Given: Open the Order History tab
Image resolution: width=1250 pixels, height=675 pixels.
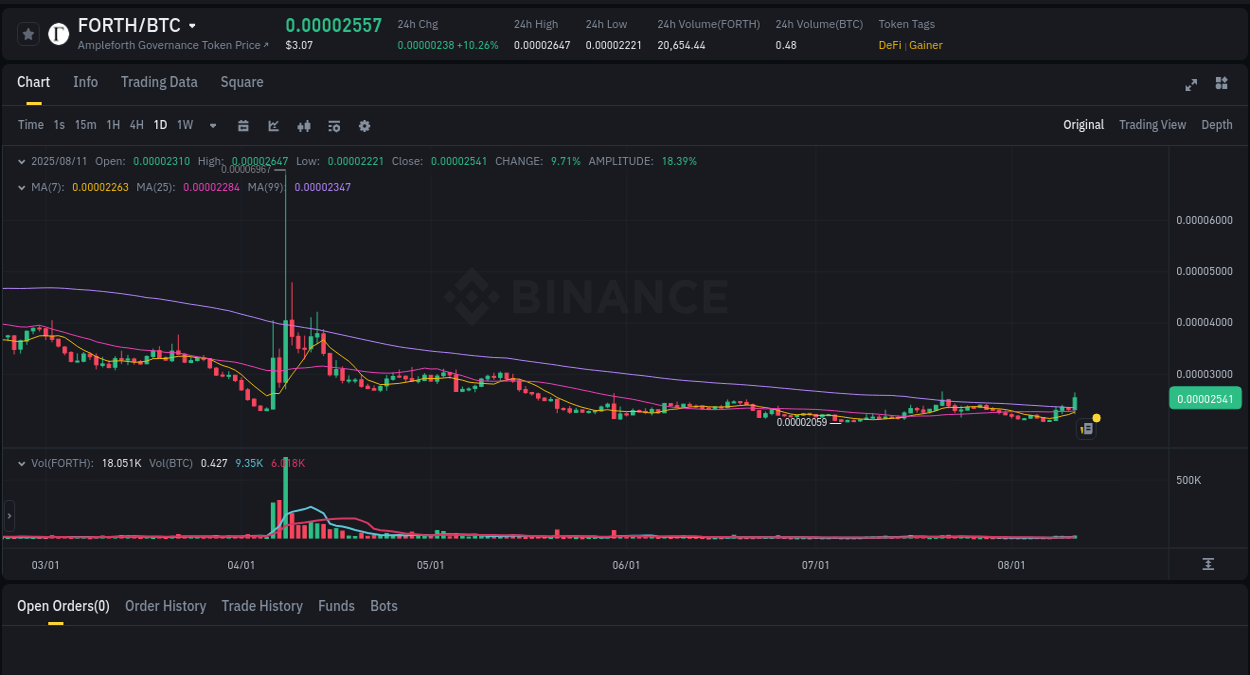Looking at the screenshot, I should click(165, 606).
